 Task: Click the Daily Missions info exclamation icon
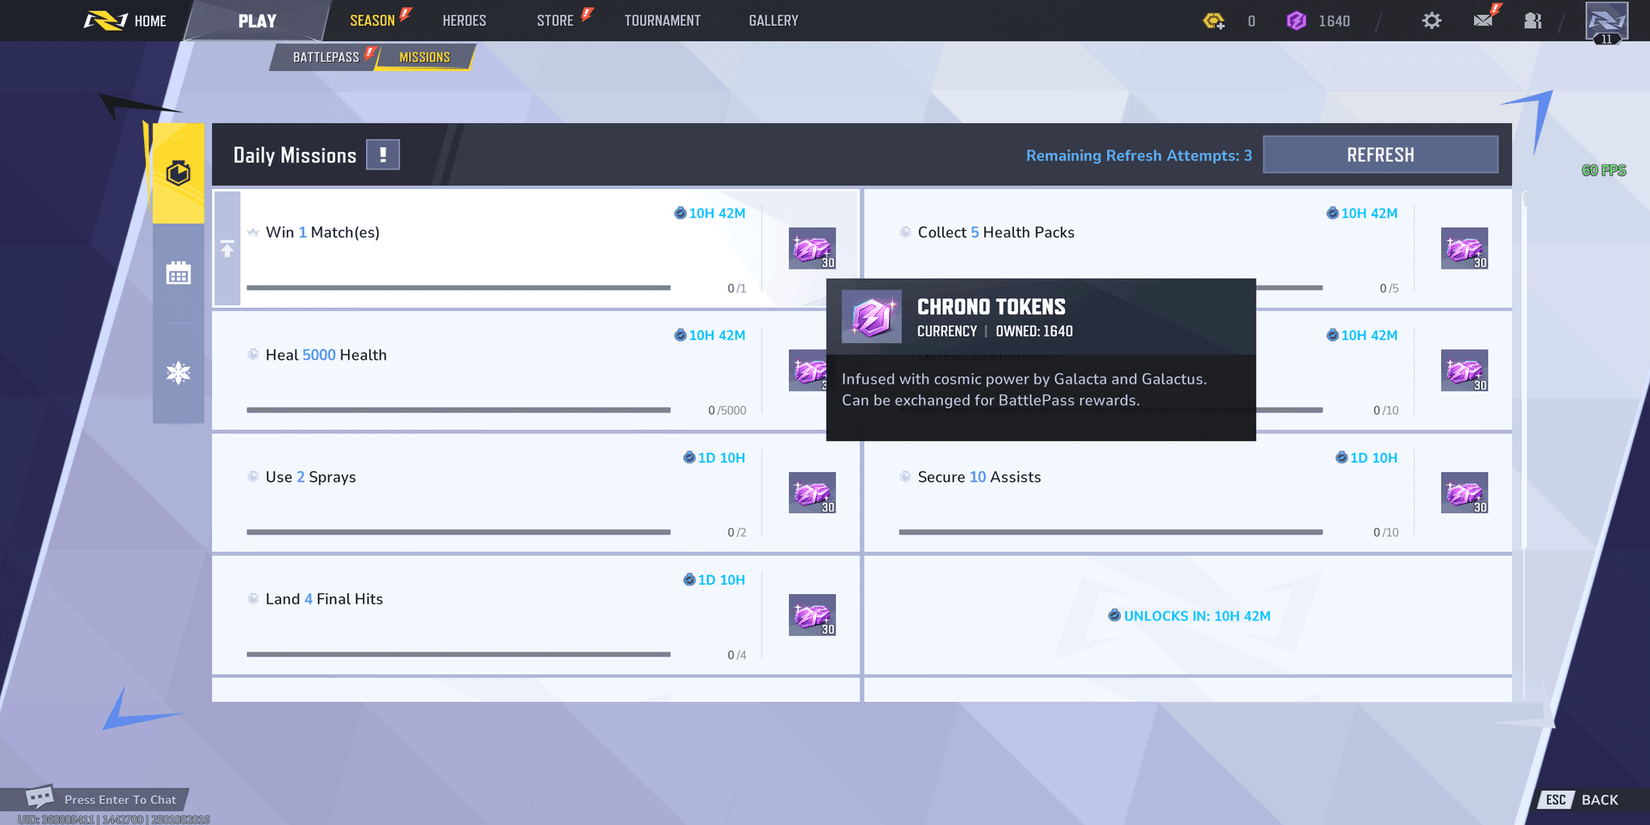click(382, 155)
